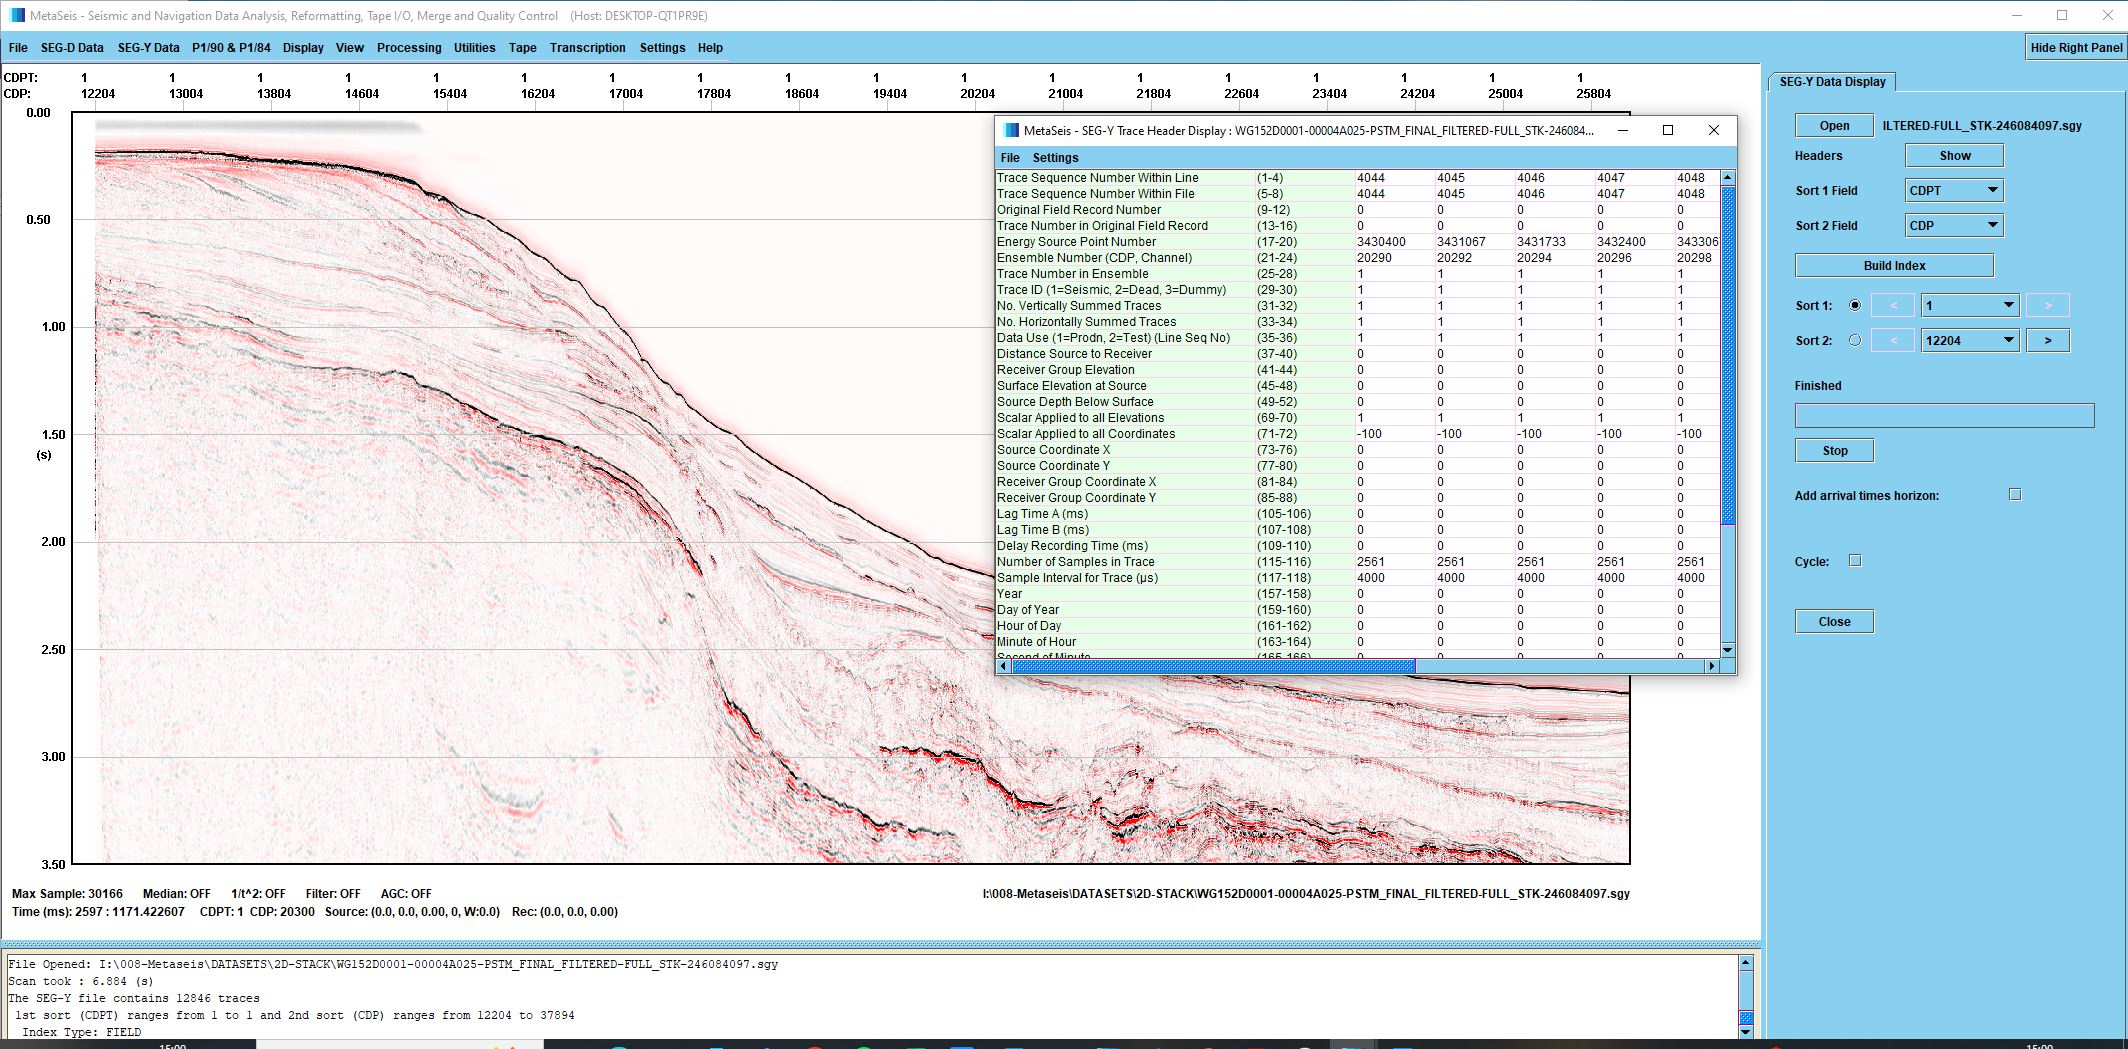Enable the Add arrival times horizon checkbox
The image size is (2128, 1049).
click(2015, 495)
